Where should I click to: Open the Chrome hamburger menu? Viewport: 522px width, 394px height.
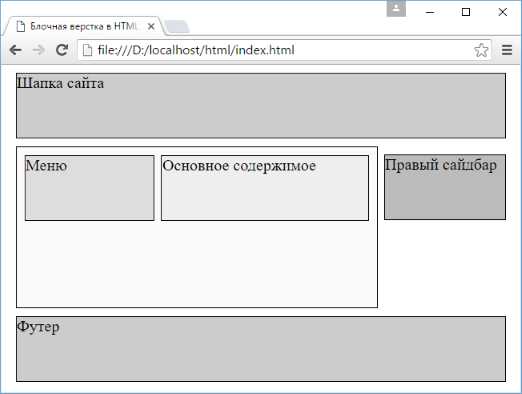coord(507,50)
